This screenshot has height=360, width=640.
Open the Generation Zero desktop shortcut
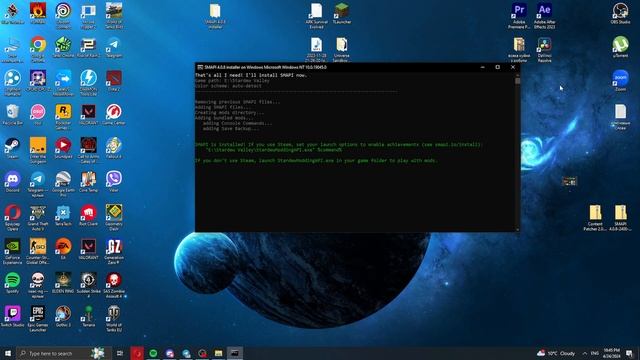pos(113,251)
